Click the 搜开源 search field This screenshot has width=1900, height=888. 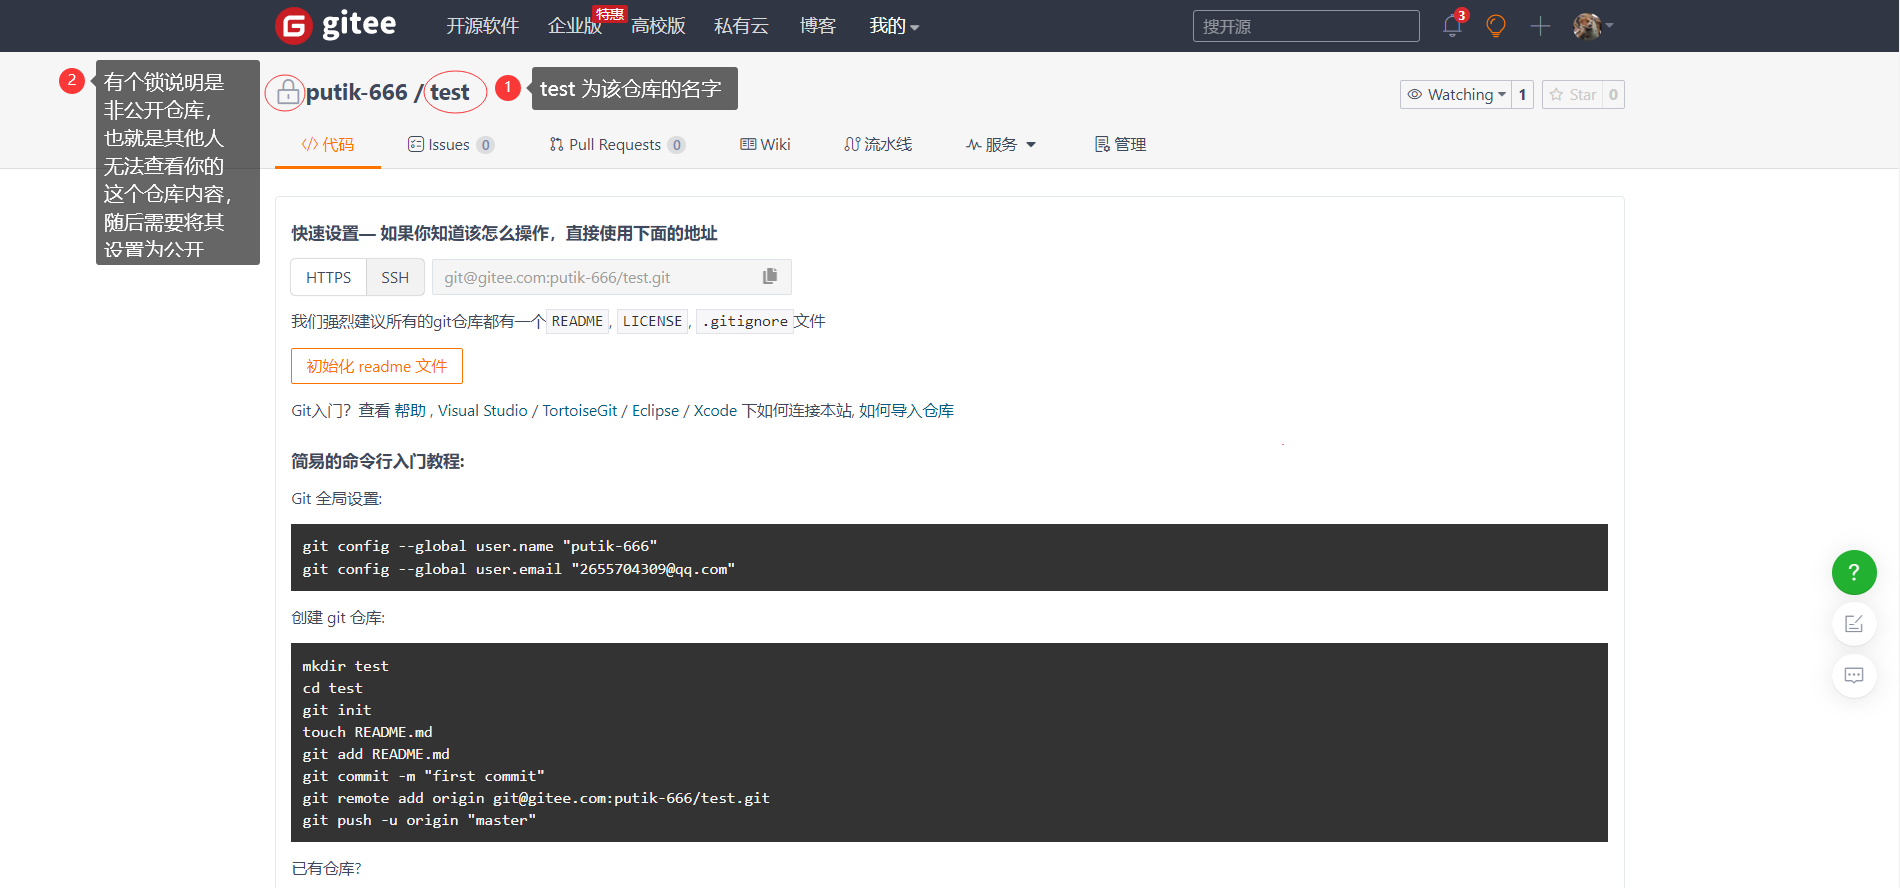point(1305,26)
